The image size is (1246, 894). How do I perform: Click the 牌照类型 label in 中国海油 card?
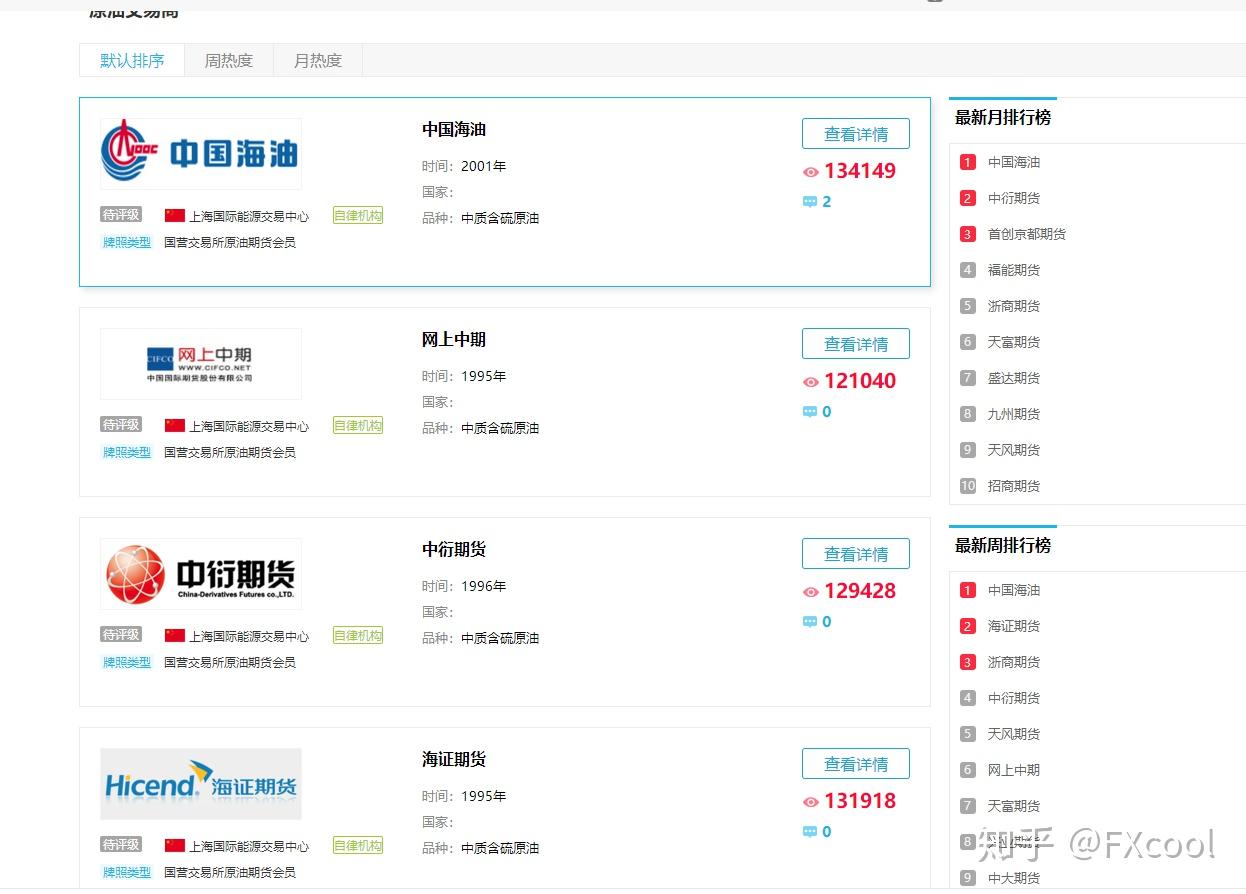(x=127, y=242)
